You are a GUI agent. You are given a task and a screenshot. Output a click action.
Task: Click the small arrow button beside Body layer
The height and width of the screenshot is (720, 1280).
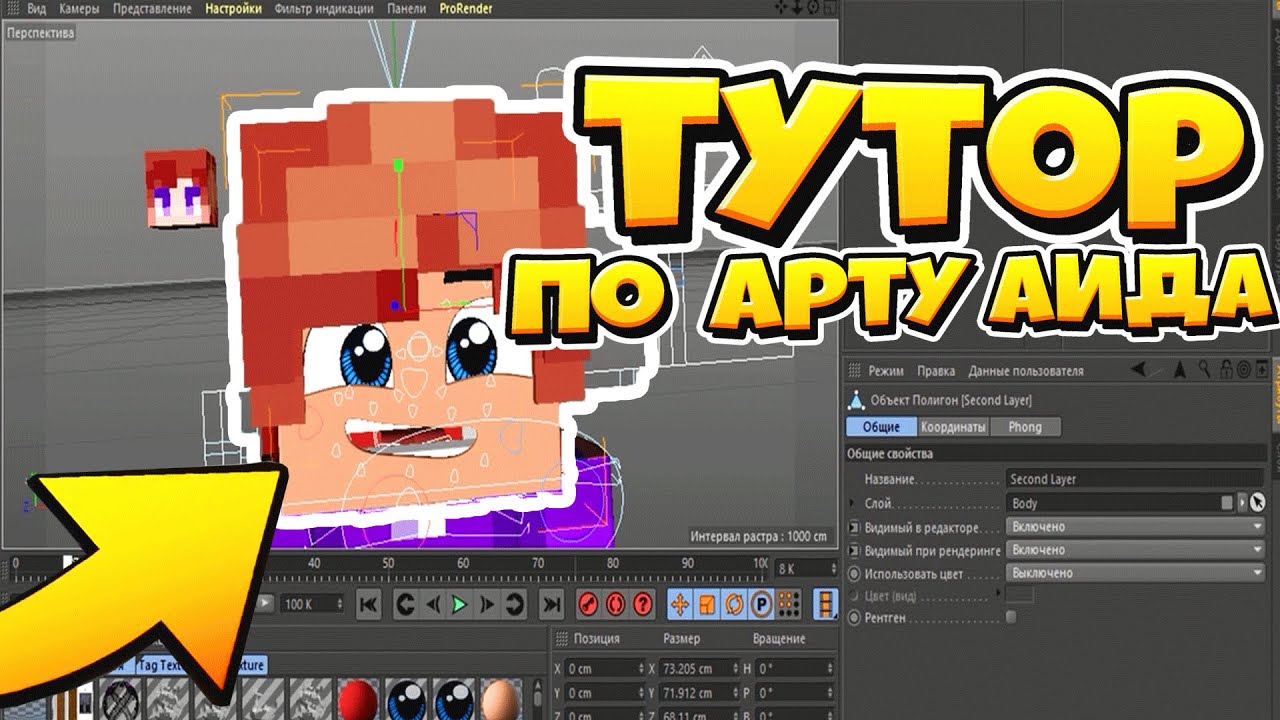point(1243,503)
